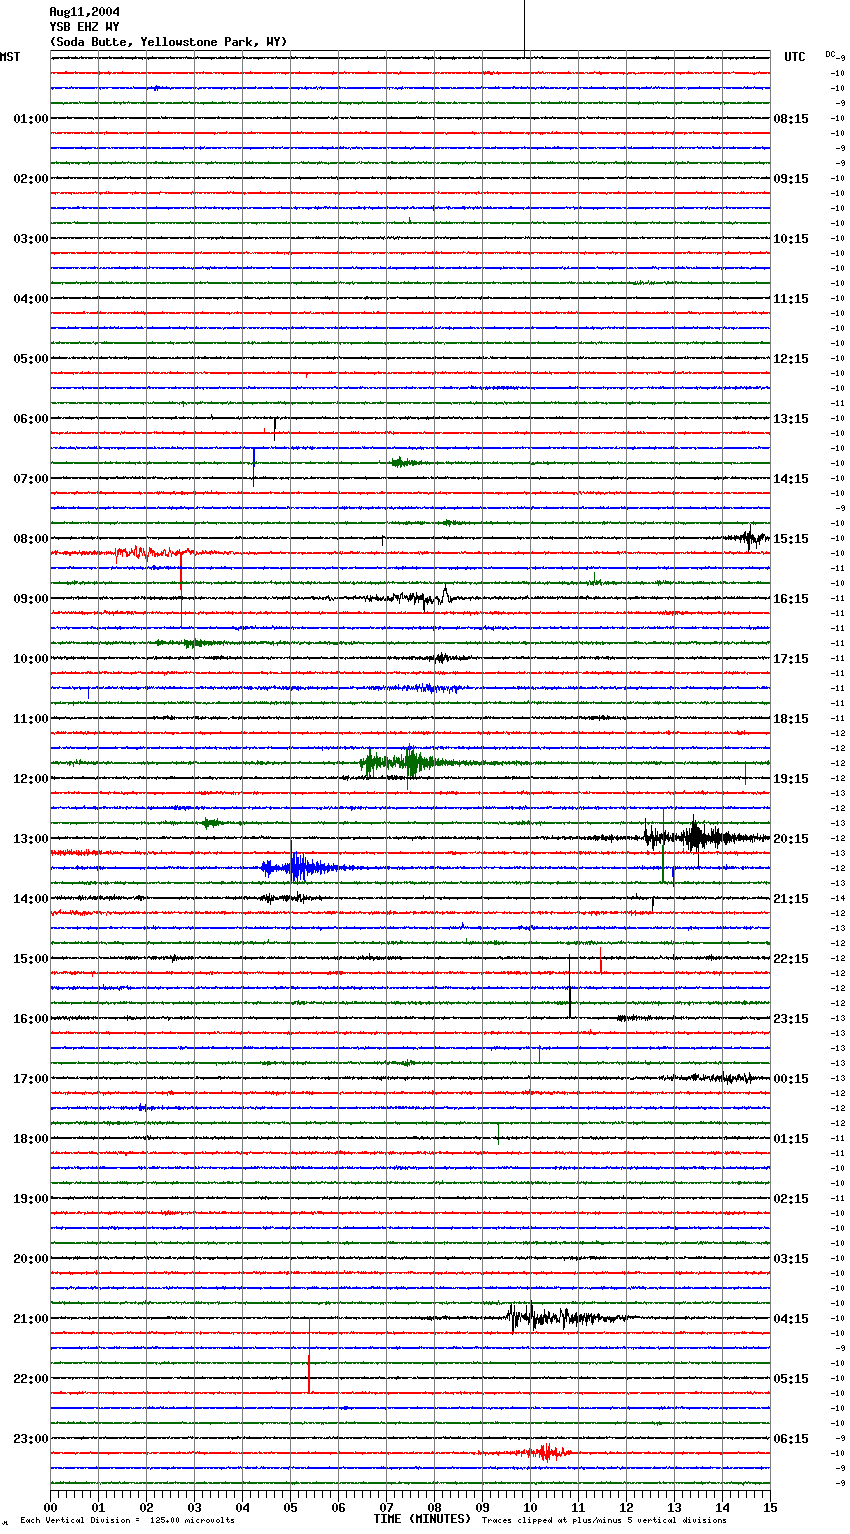
Task: Select the "17:15" UTC time label
Action: pyautogui.click(x=791, y=659)
